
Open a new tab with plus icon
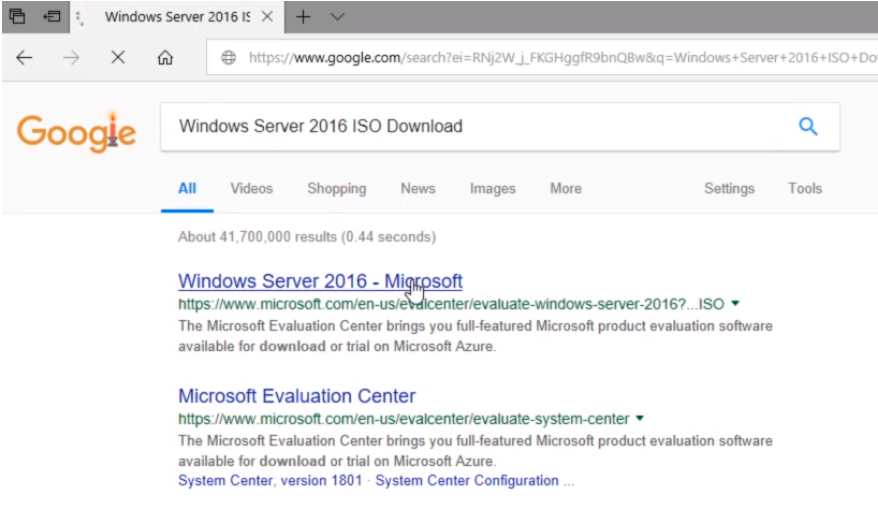[303, 17]
